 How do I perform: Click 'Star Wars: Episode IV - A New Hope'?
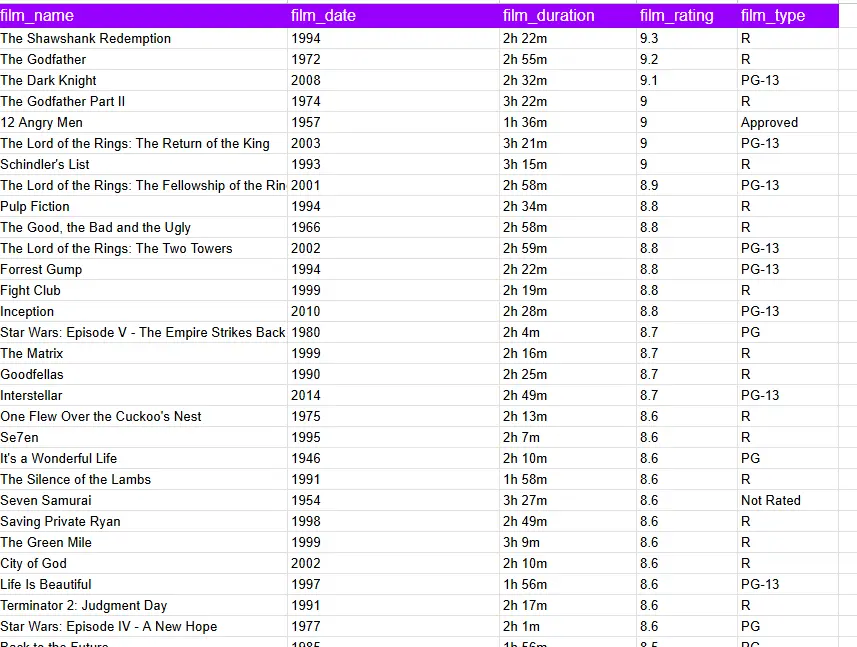[x=143, y=626]
